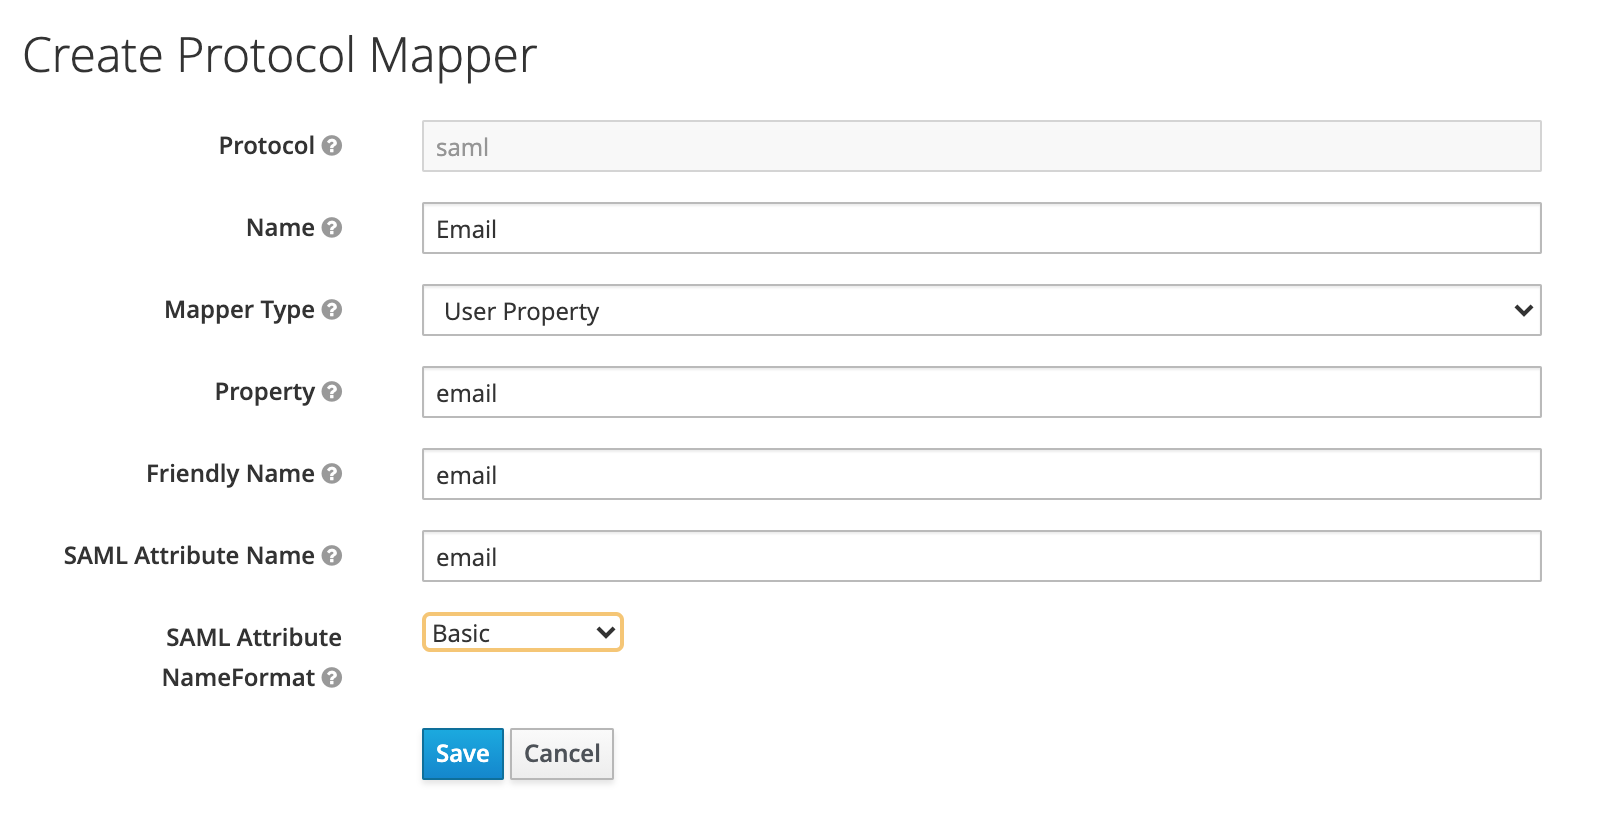1604x828 pixels.
Task: Select the Friendly Name input box
Action: (x=980, y=475)
